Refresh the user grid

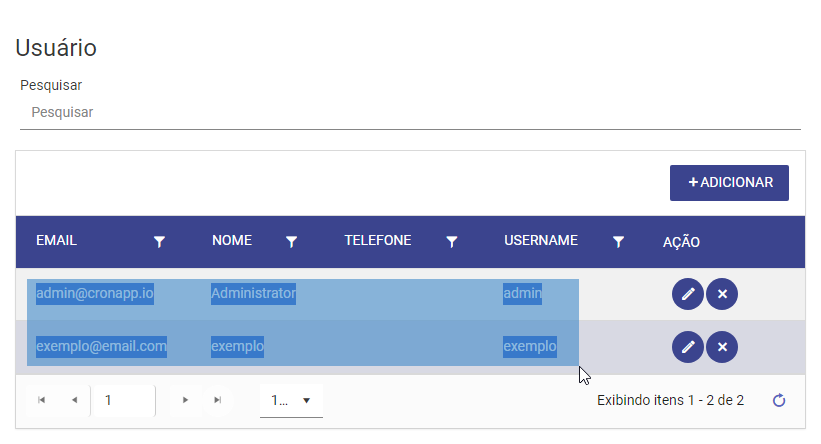pyautogui.click(x=779, y=401)
